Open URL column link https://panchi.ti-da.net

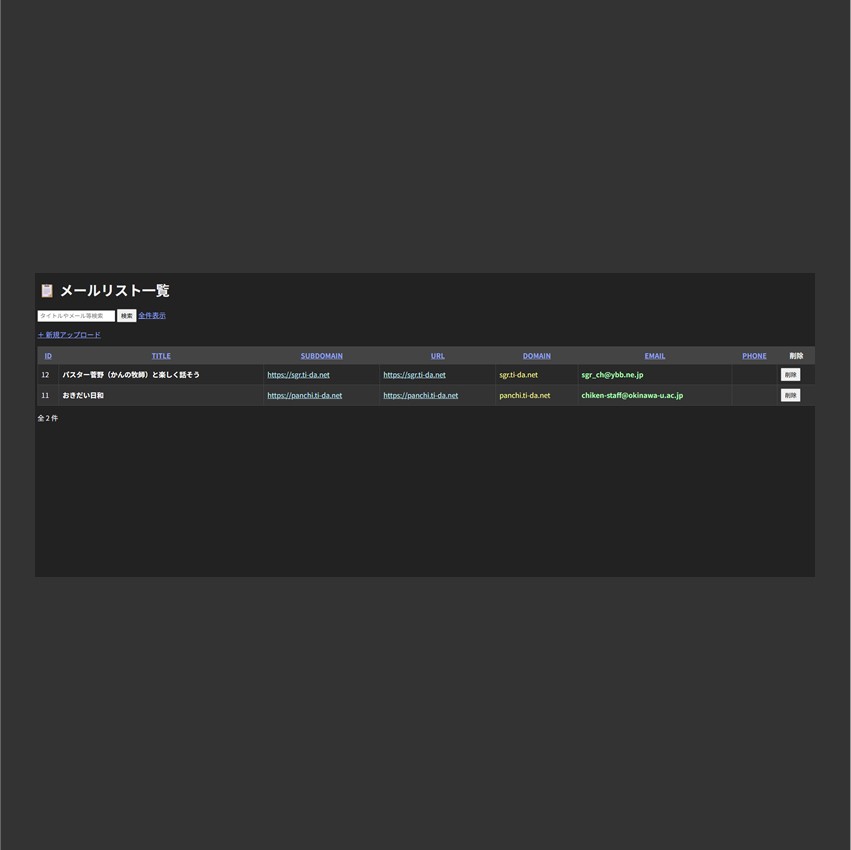(x=420, y=396)
